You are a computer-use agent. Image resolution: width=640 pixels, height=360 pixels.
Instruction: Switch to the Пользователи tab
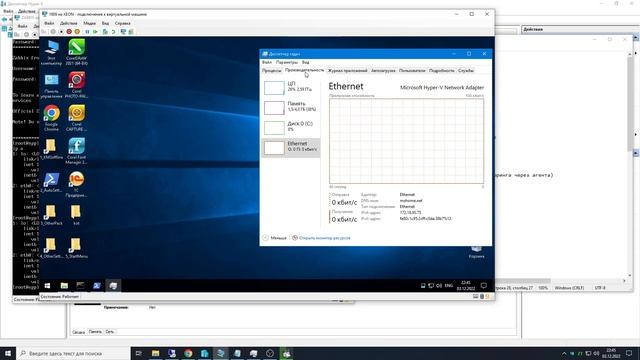(x=412, y=71)
